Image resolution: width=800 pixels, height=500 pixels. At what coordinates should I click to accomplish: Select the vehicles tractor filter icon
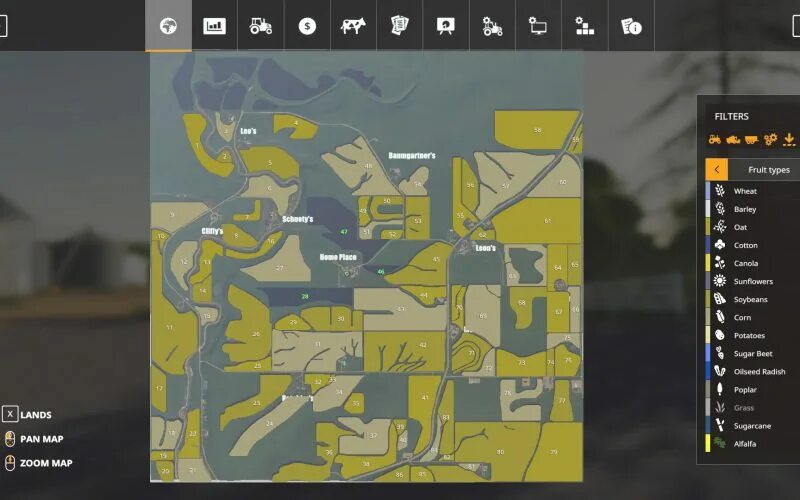click(714, 139)
